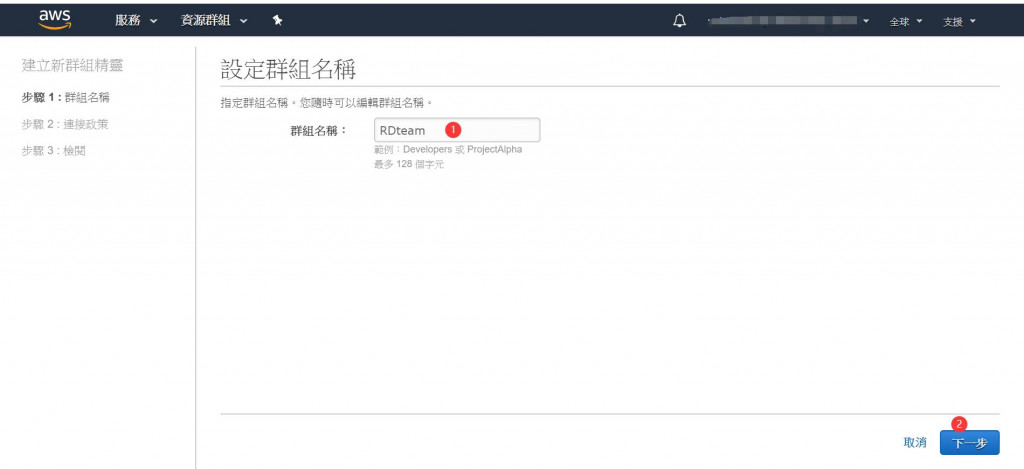Open the 全球 region selector
The height and width of the screenshot is (469, 1024).
pos(906,21)
